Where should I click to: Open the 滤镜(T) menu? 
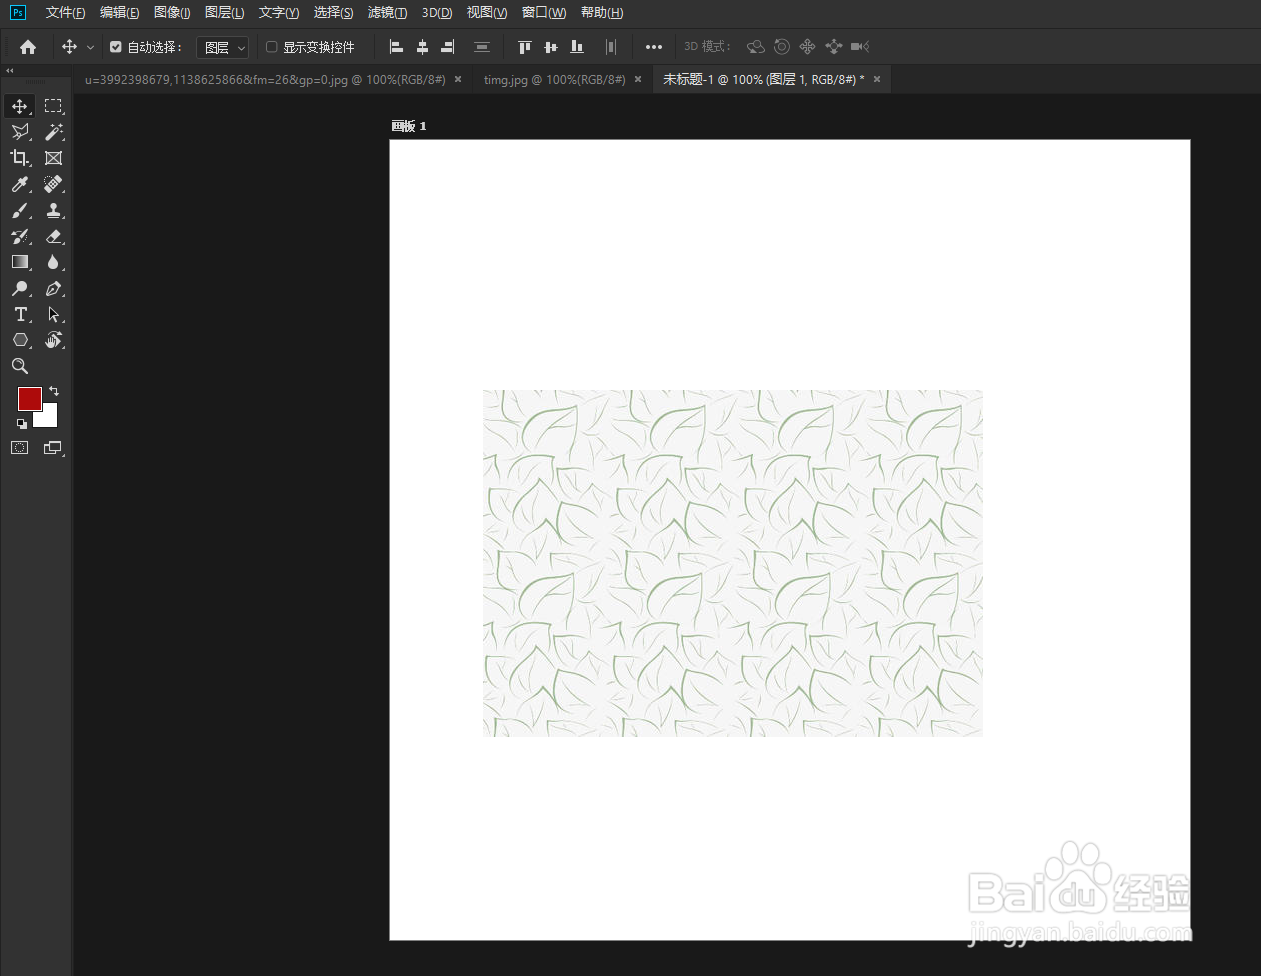click(387, 12)
